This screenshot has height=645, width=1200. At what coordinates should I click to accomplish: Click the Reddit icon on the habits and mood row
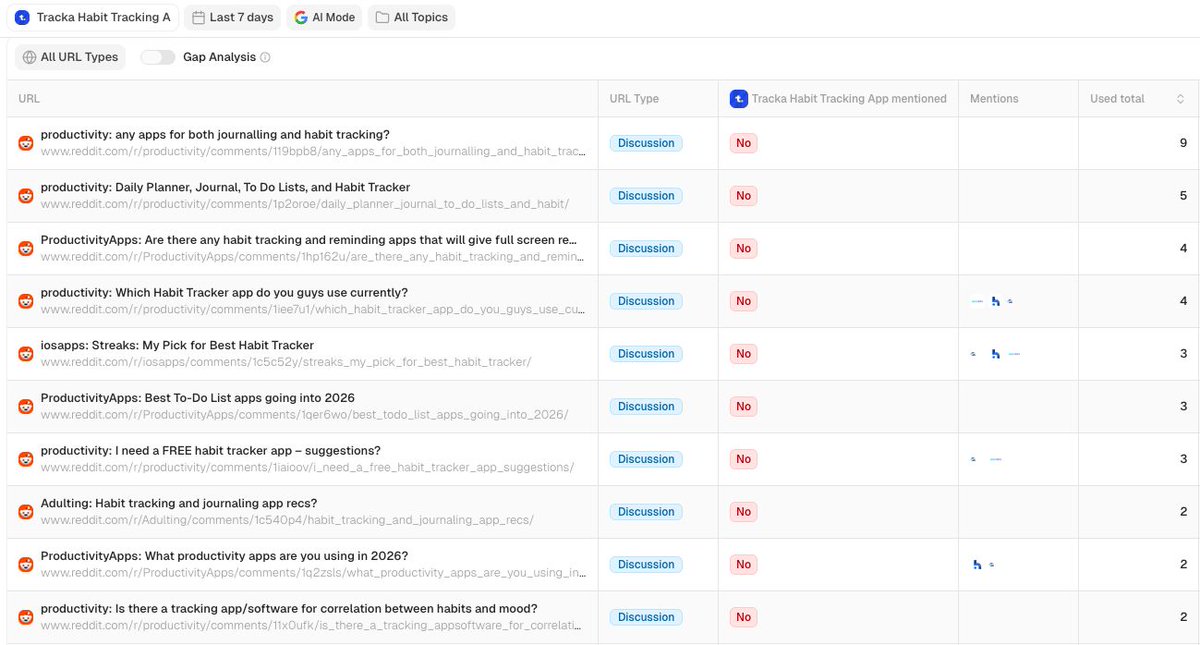(26, 617)
